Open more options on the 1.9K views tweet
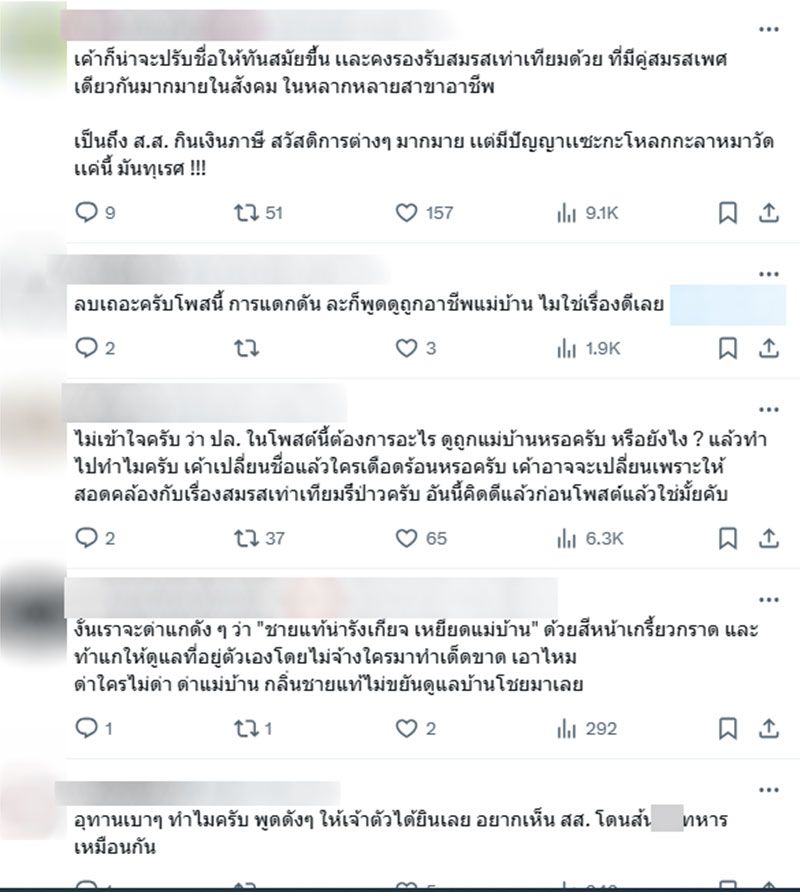 coord(769,274)
